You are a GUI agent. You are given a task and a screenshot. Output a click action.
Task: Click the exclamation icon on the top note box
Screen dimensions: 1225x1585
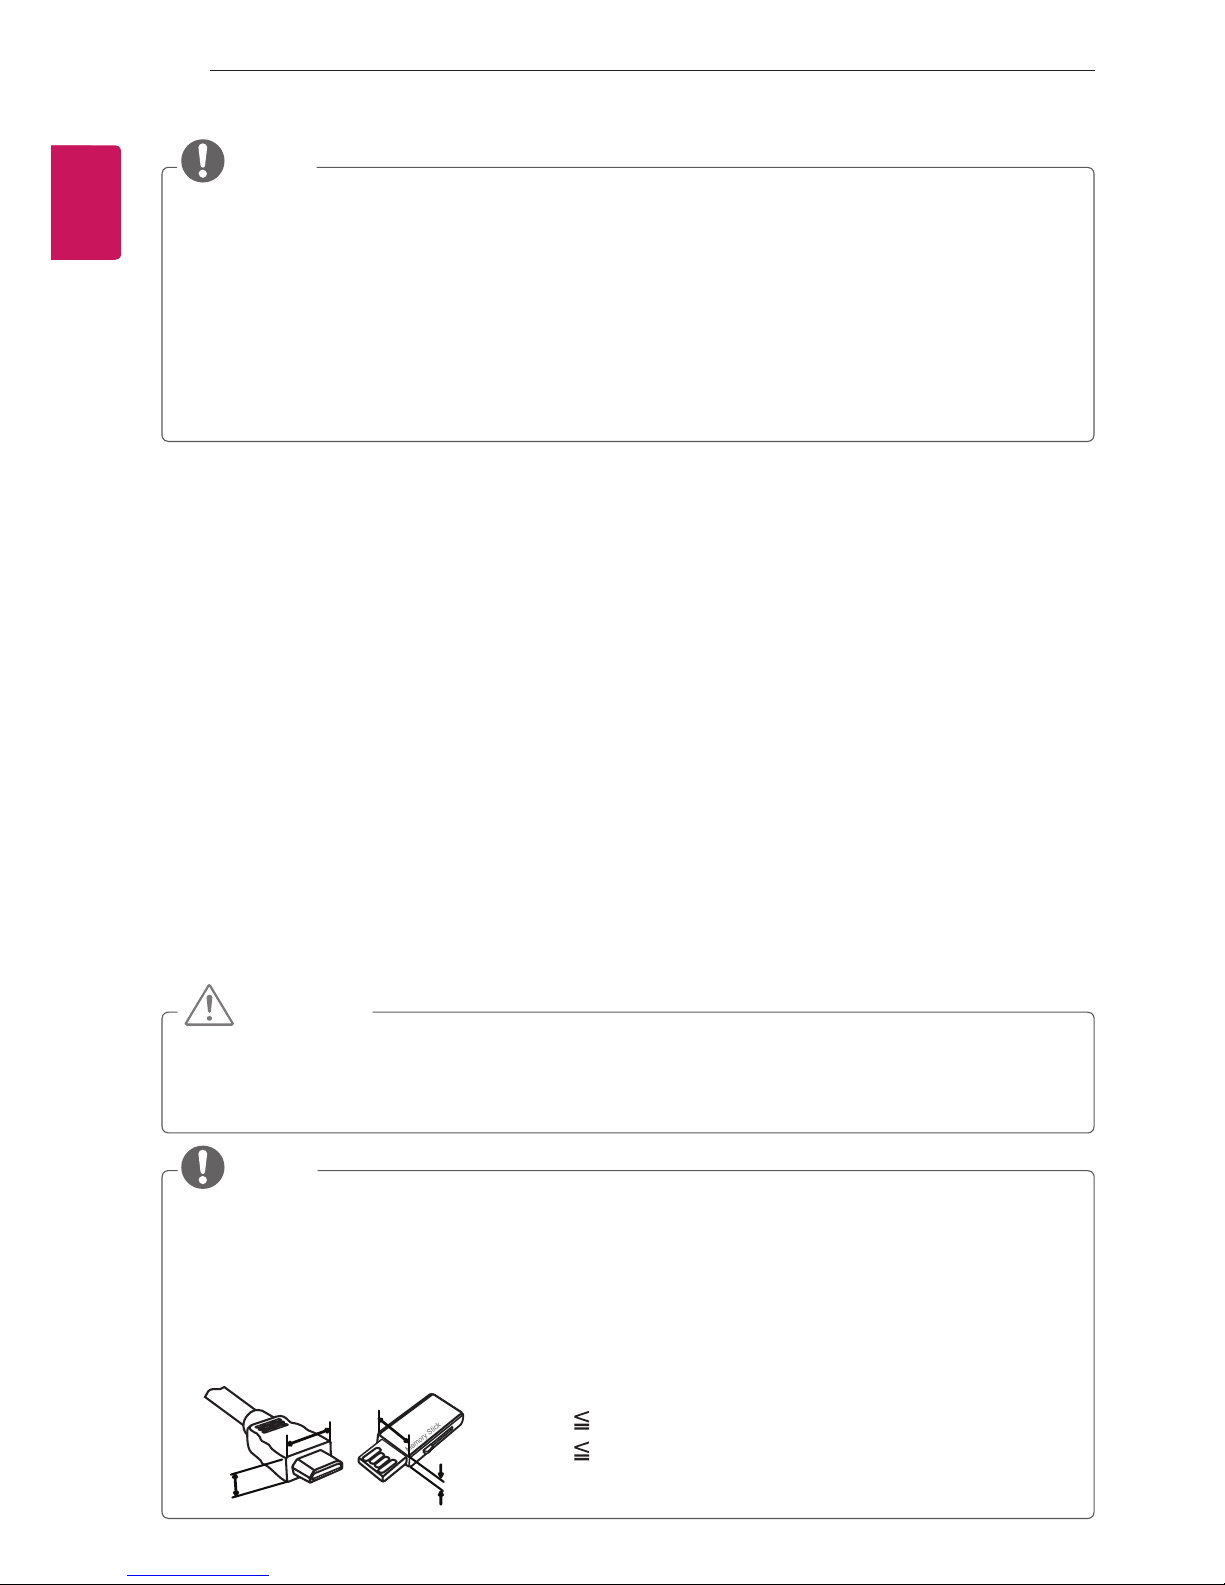(203, 160)
